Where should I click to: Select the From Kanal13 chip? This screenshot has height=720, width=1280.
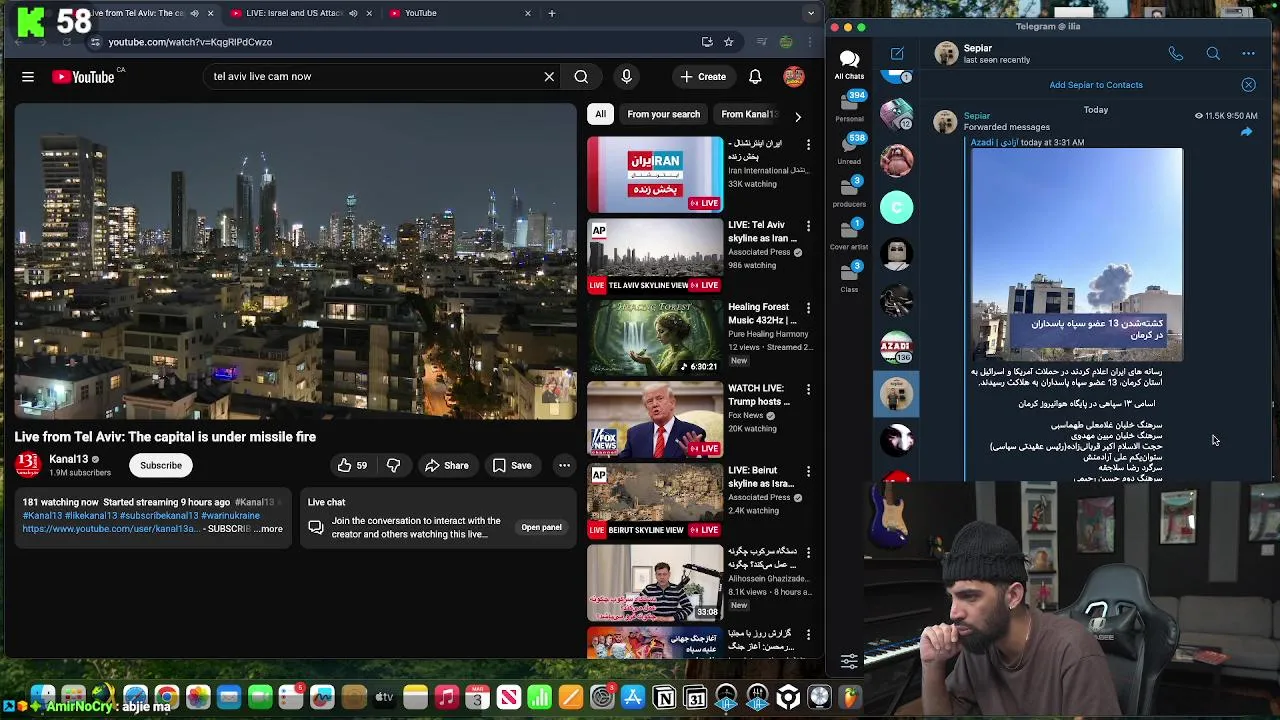pos(748,114)
